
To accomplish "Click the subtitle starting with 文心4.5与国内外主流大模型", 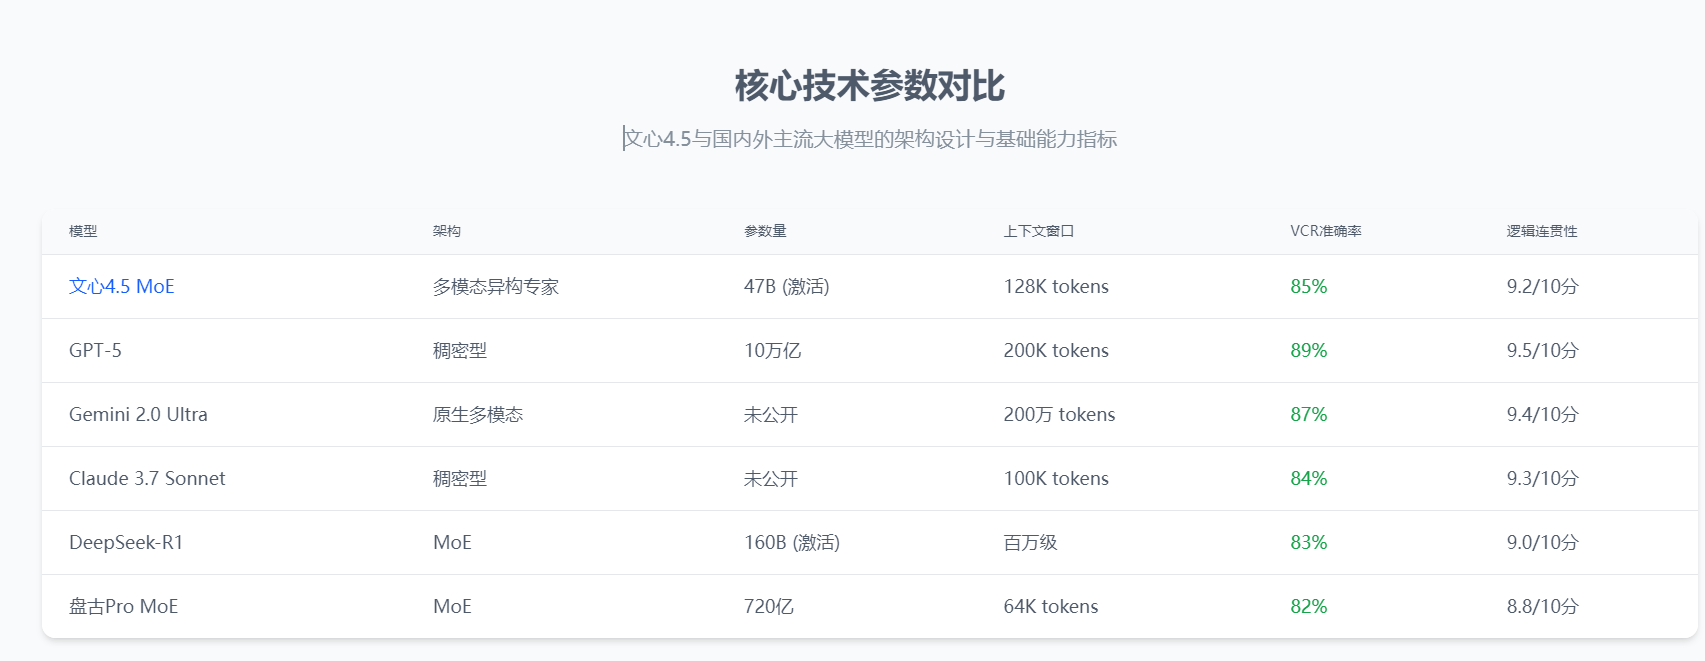I will click(x=870, y=139).
